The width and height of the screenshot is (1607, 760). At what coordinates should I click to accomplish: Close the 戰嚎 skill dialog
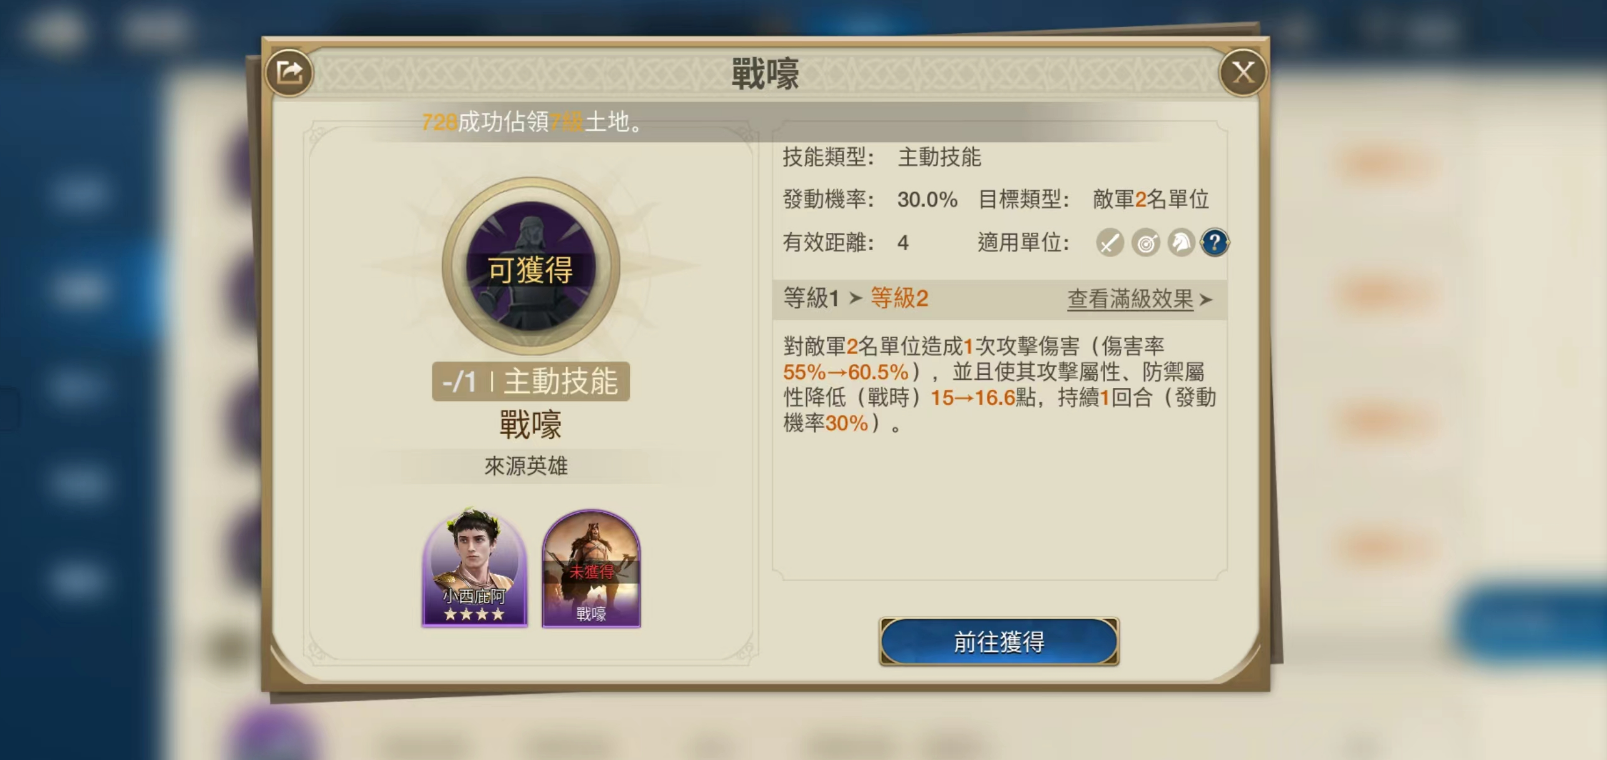pyautogui.click(x=1243, y=73)
